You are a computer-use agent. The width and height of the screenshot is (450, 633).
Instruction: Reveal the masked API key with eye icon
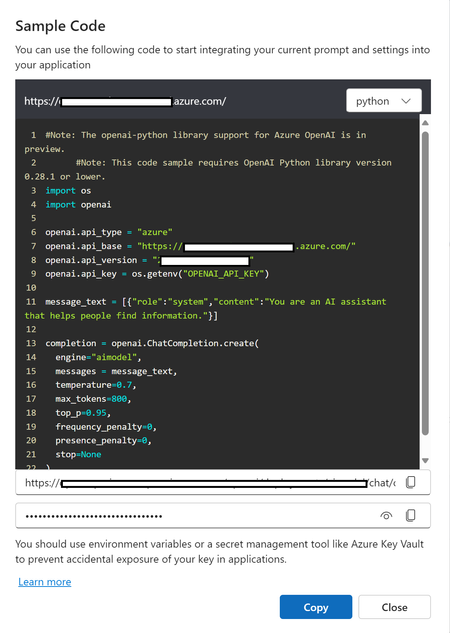coord(386,516)
